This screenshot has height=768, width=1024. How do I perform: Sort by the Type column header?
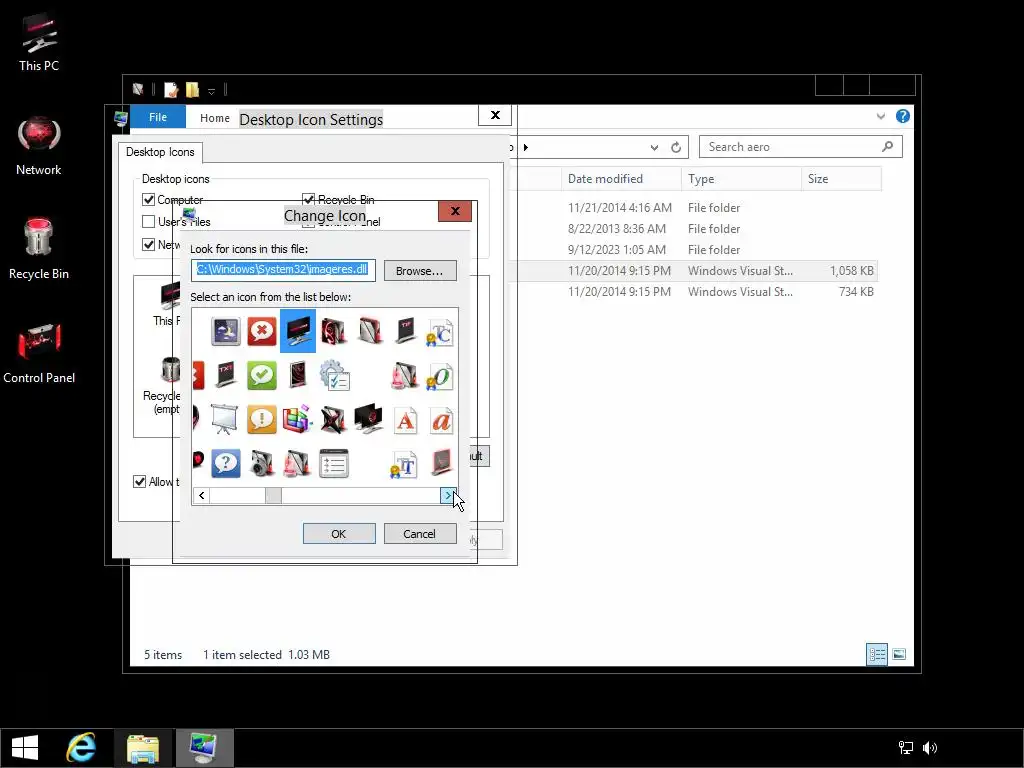(x=741, y=179)
